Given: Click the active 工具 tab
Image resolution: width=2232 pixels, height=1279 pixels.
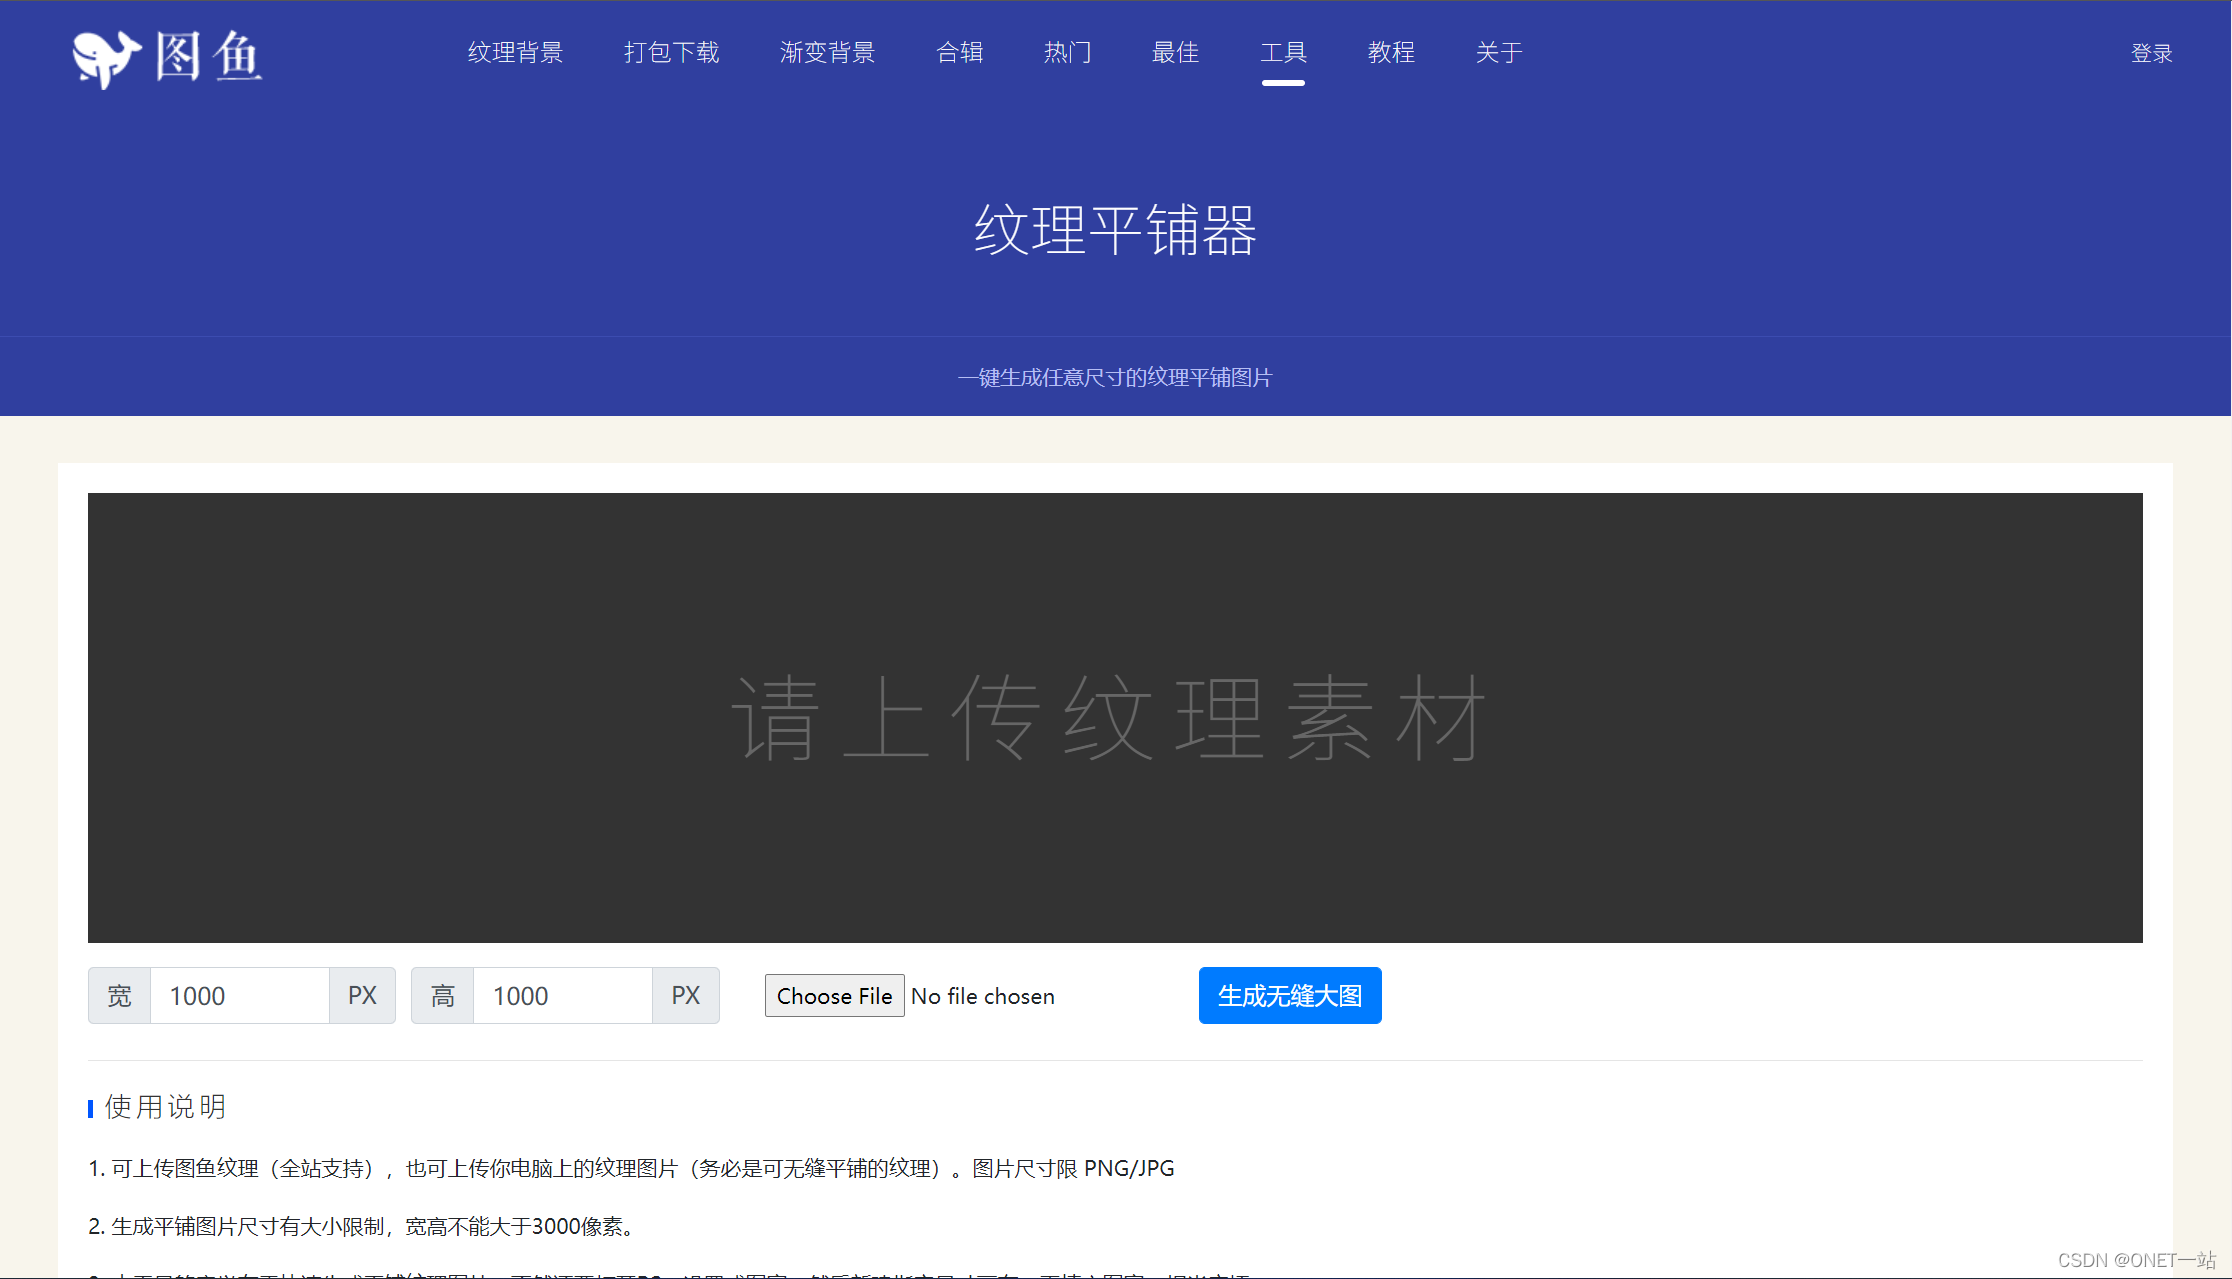Looking at the screenshot, I should [1283, 52].
